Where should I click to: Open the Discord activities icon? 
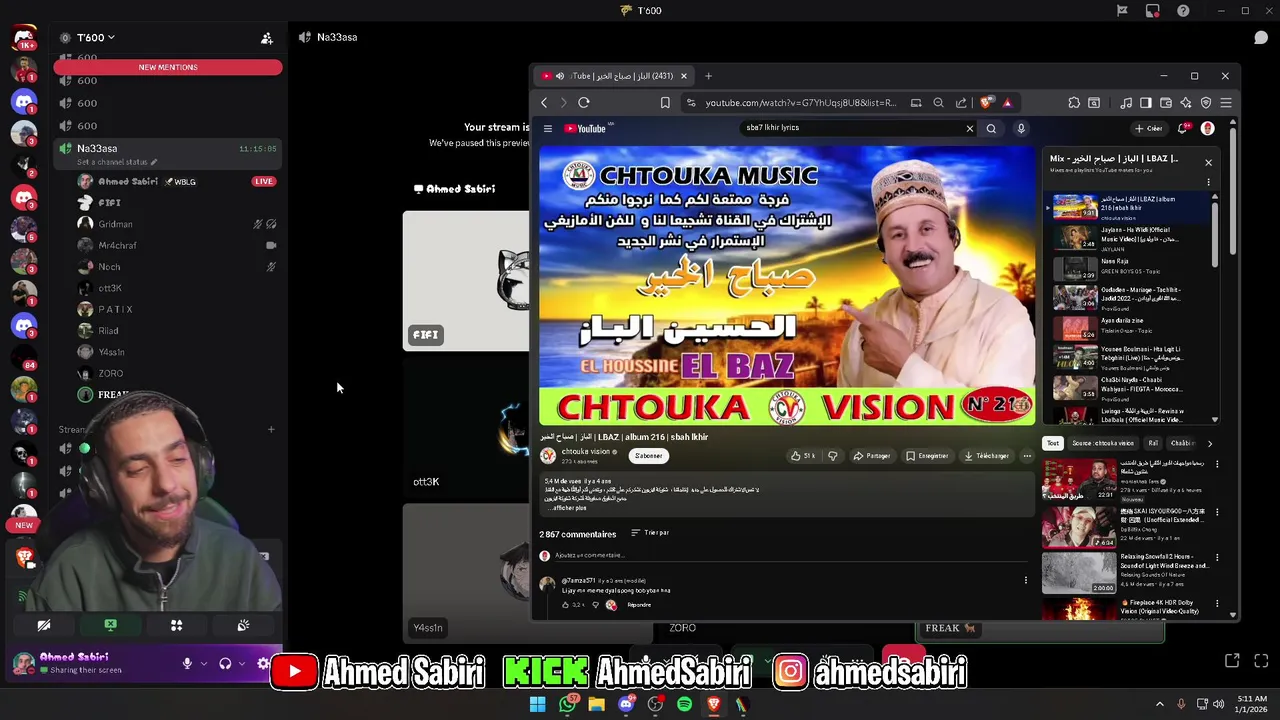tap(176, 625)
